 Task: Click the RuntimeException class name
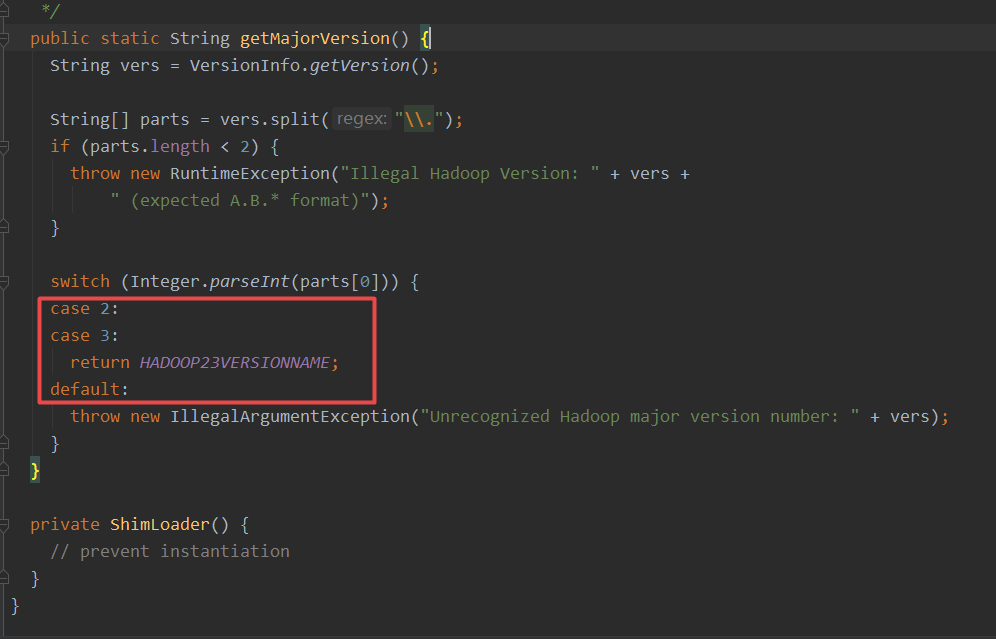pyautogui.click(x=250, y=173)
